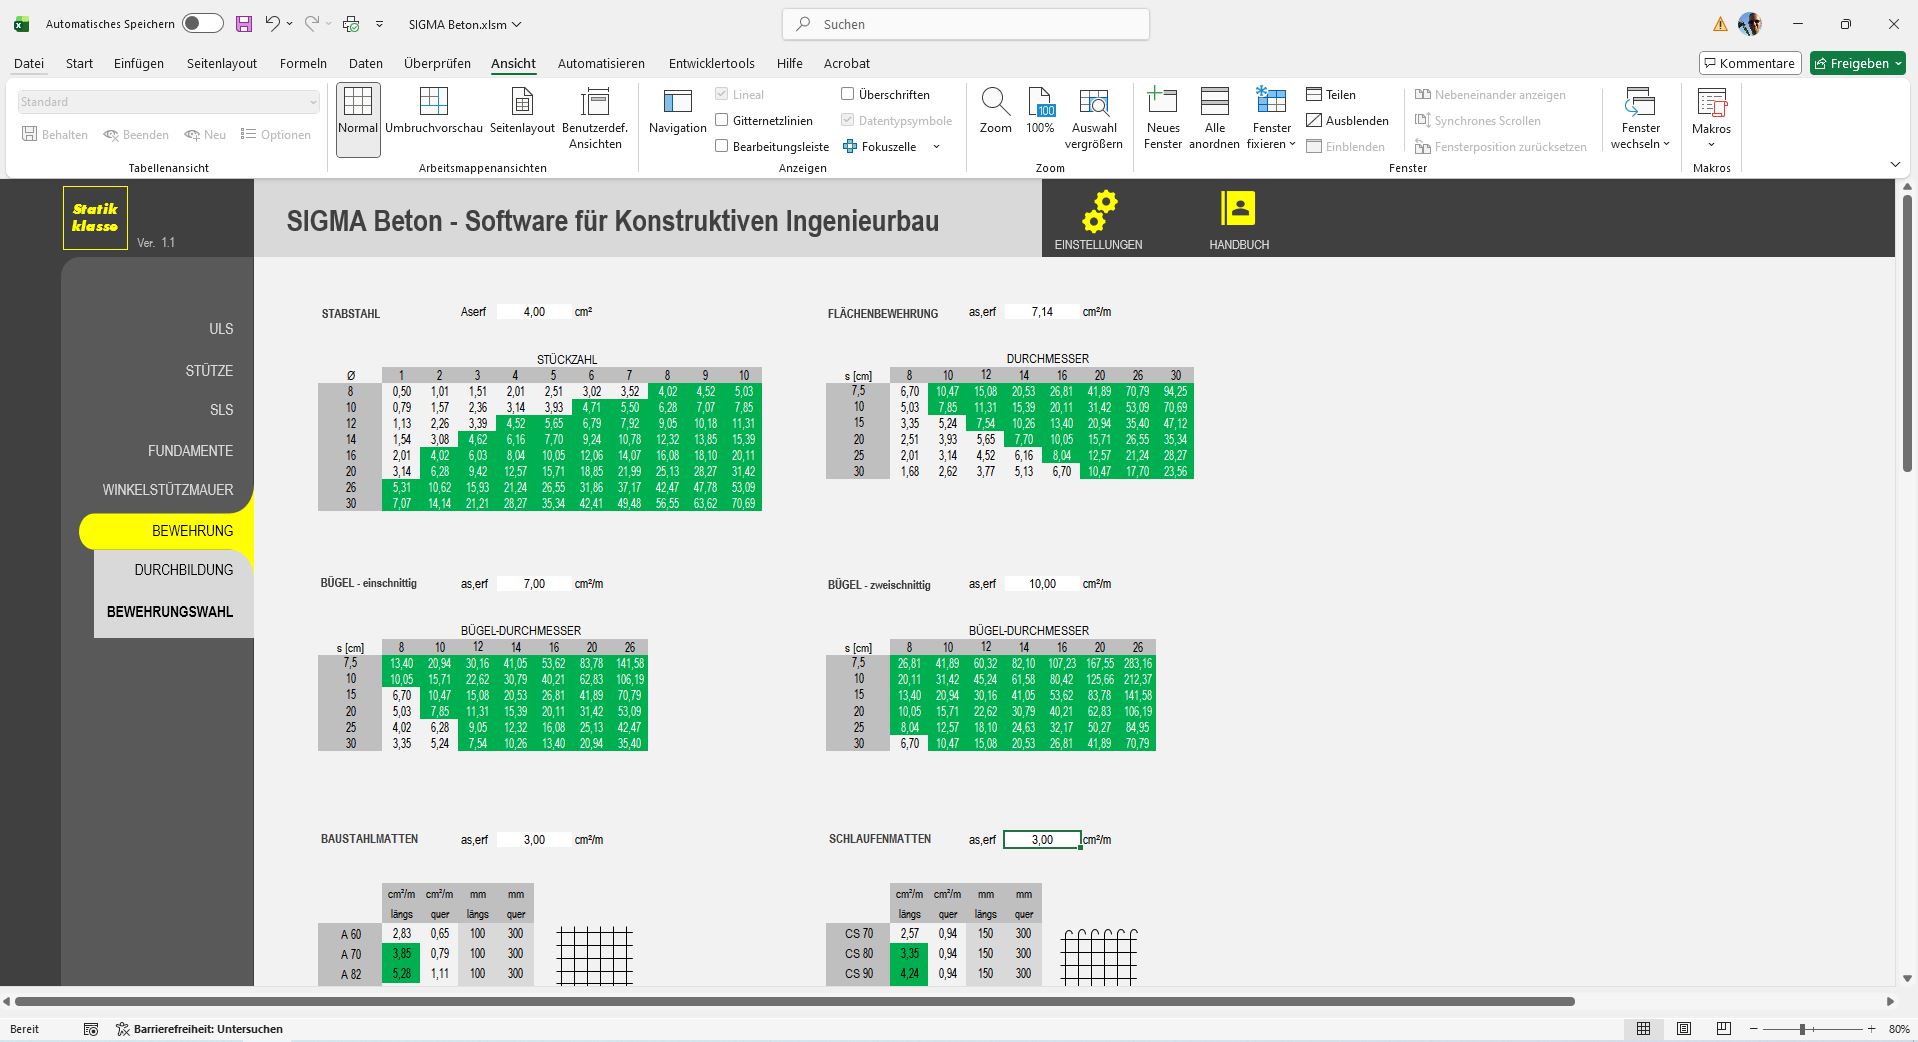Open the Formeln ribbon tab
Viewport: 1918px width, 1042px height.
(303, 63)
